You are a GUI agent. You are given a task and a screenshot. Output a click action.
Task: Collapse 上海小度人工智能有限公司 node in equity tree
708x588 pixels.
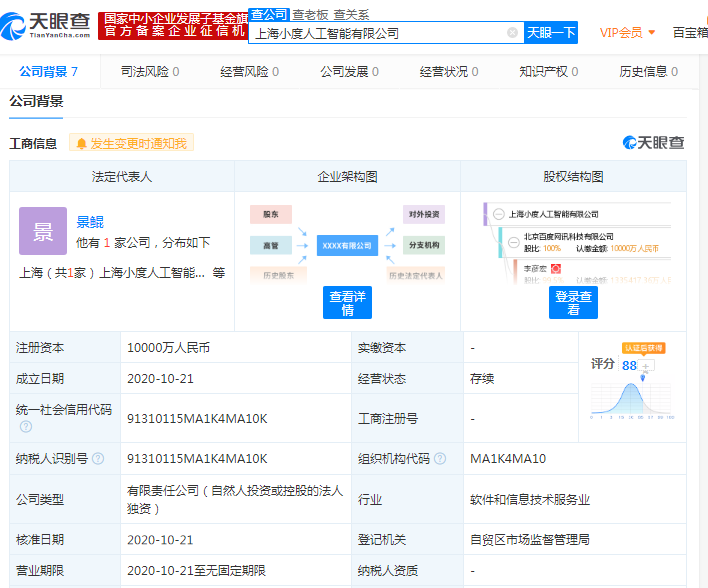(x=498, y=214)
